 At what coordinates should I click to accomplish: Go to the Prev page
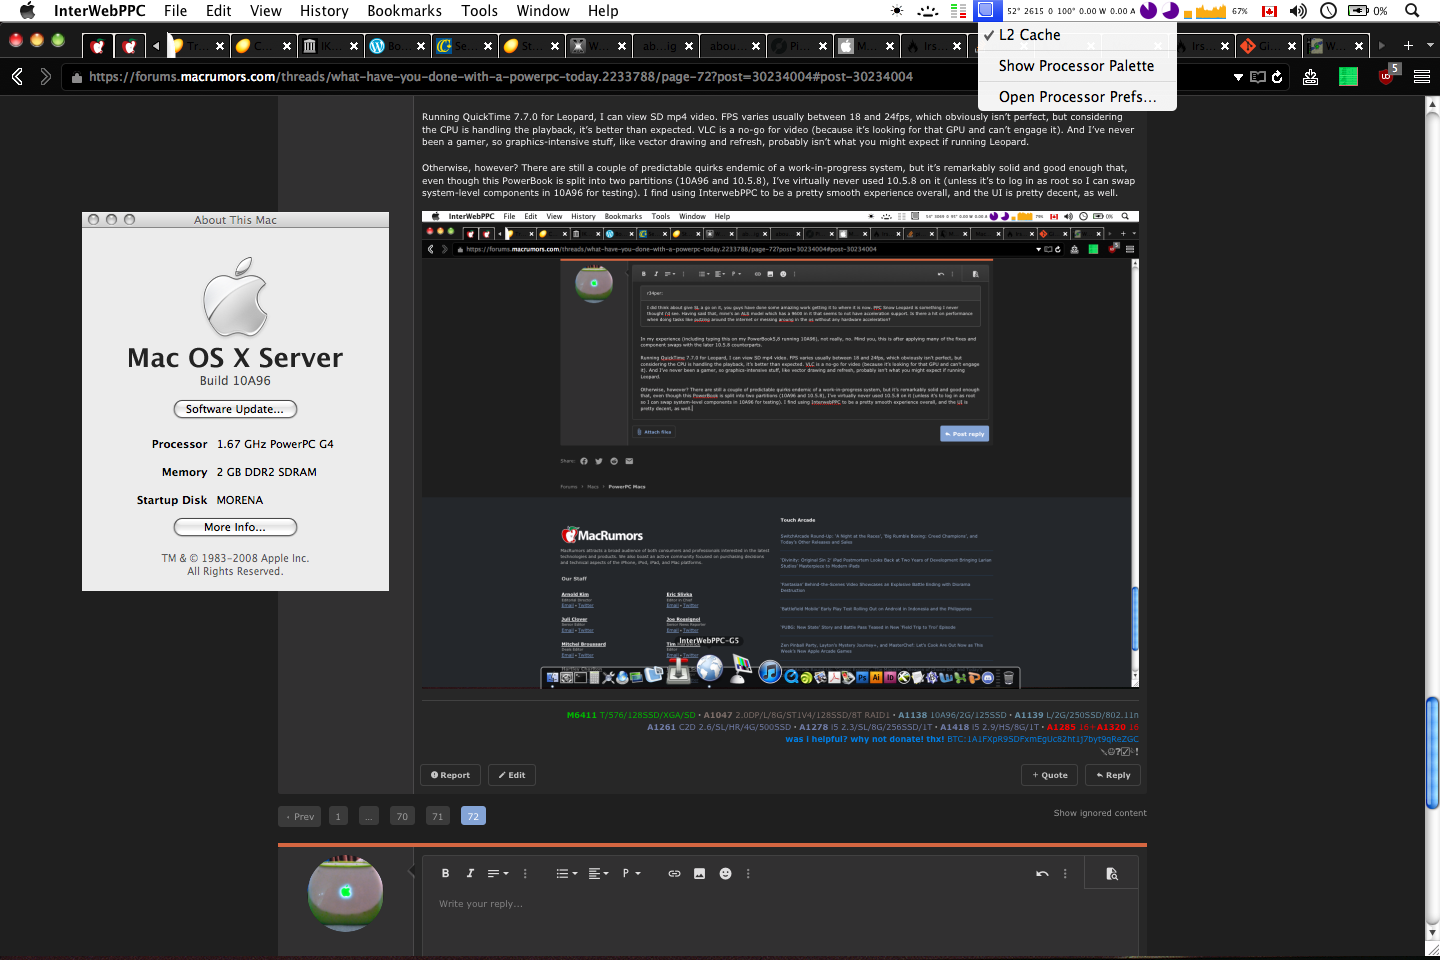300,816
